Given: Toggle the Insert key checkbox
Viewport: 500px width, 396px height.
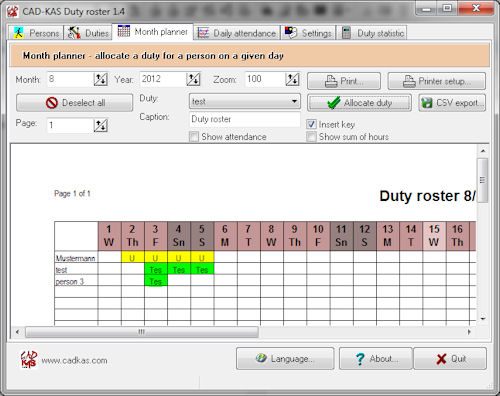Looking at the screenshot, I should click(311, 124).
